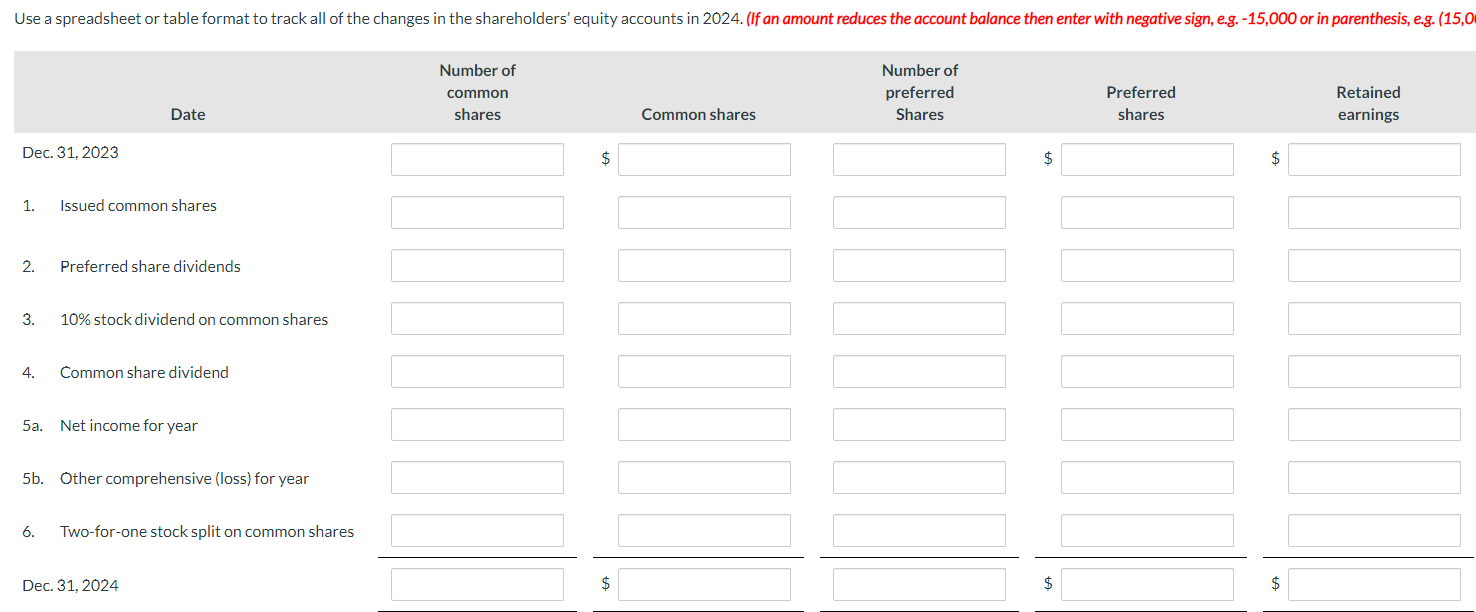Click Other comprehensive (loss) common shares amount field
Viewport: 1476px width, 612px height.
click(704, 477)
